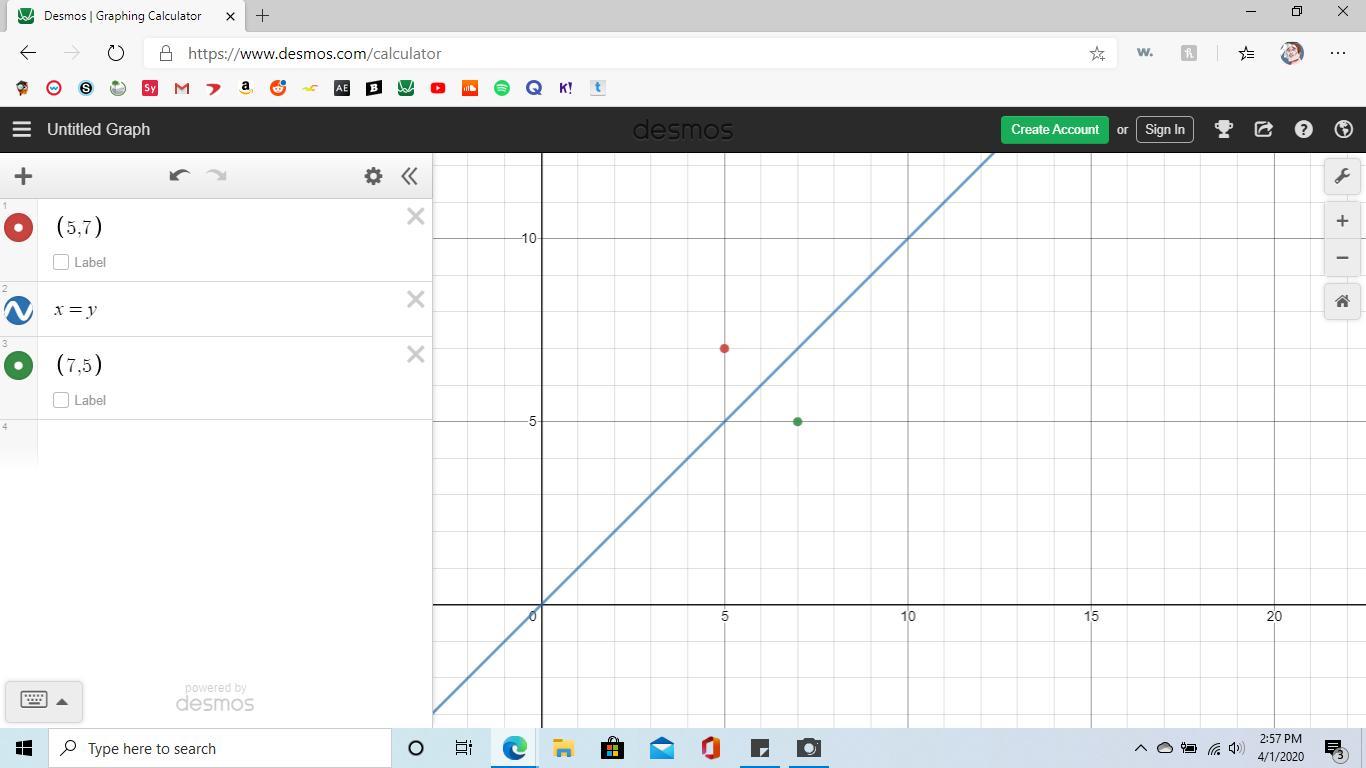Image resolution: width=1366 pixels, height=768 pixels.
Task: Open File Explorer from taskbar
Action: (563, 748)
